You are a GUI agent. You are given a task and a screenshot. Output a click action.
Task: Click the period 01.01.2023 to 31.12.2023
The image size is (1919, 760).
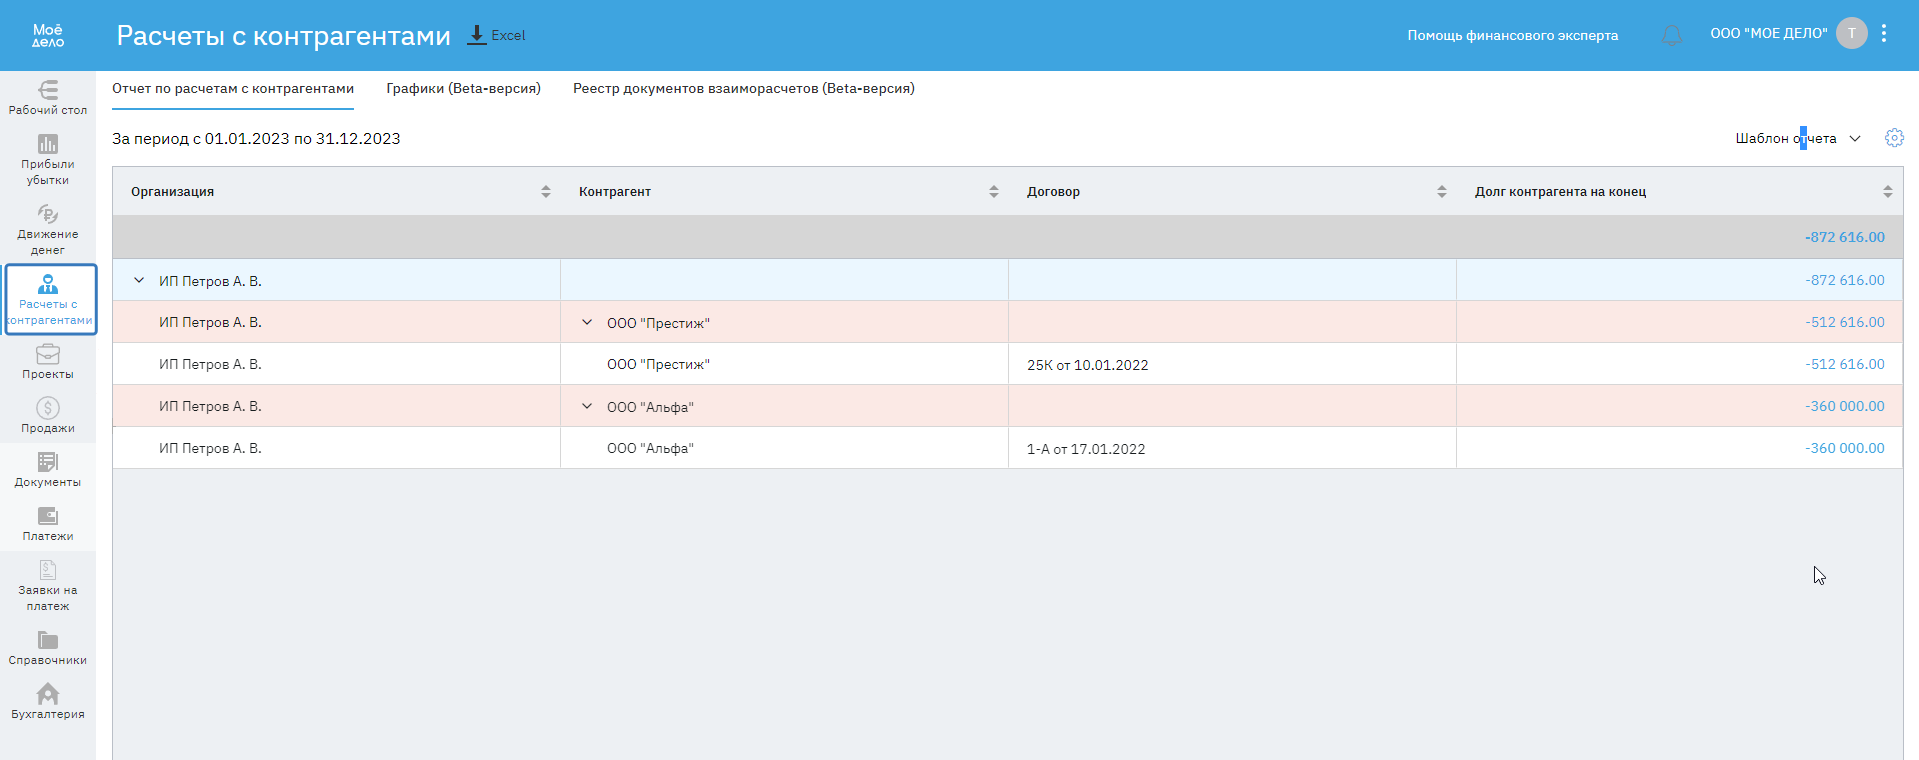[x=256, y=139]
